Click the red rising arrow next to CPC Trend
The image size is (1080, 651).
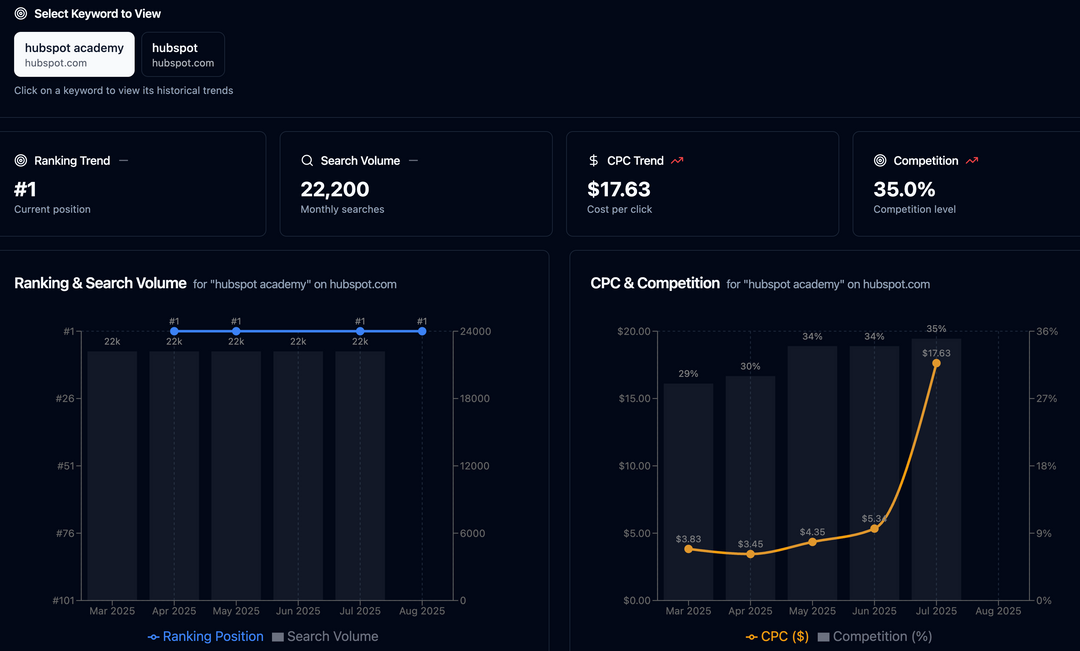[677, 161]
